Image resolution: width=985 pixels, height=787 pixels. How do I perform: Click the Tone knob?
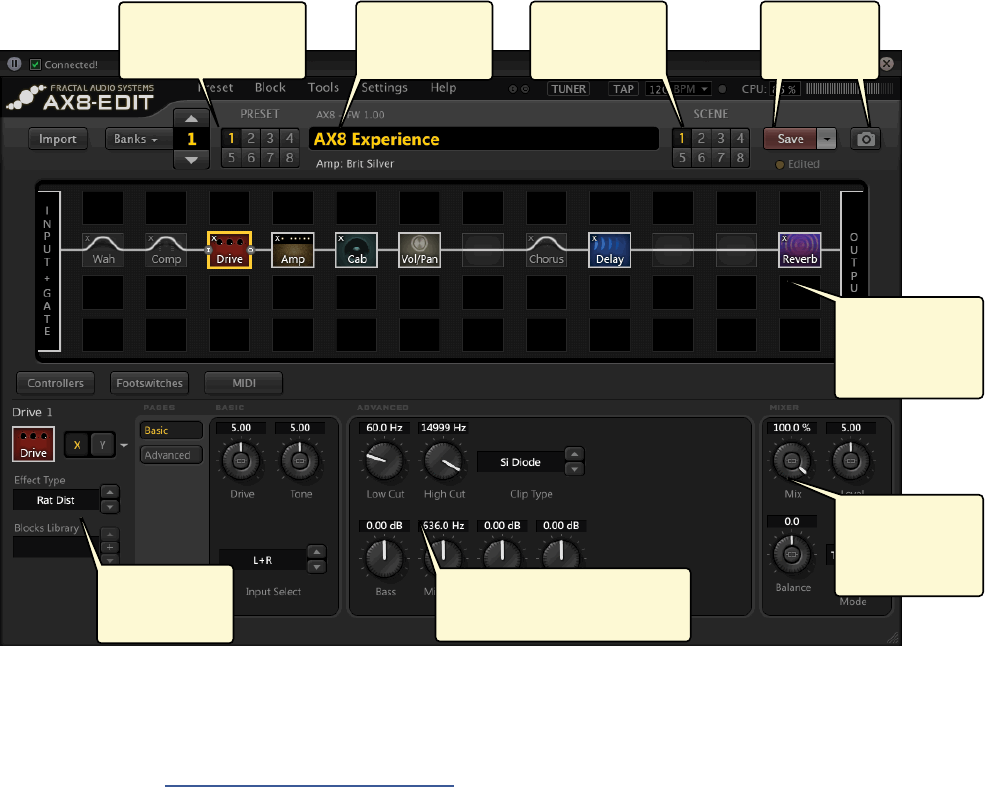tap(300, 460)
